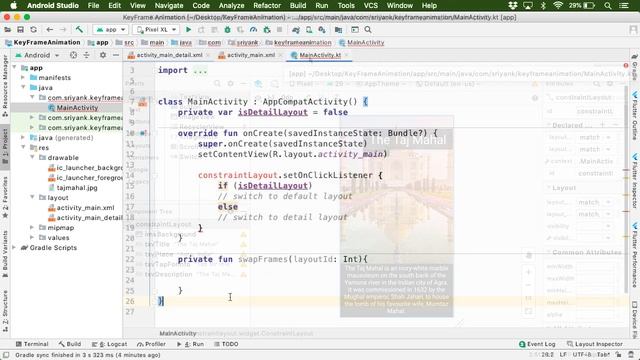Open the app run configuration dropdown

(x=111, y=30)
